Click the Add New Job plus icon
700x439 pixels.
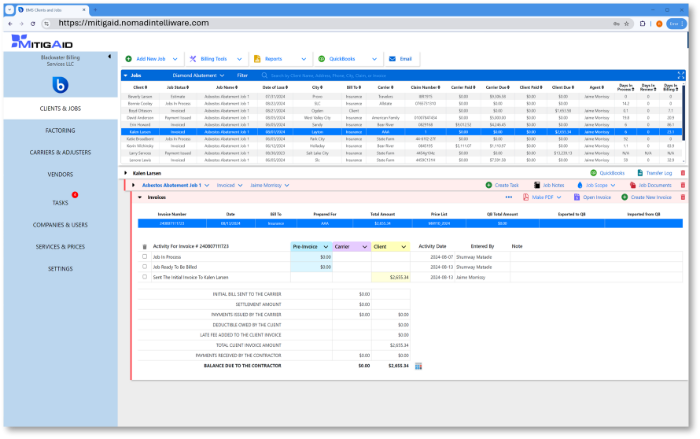pos(129,59)
